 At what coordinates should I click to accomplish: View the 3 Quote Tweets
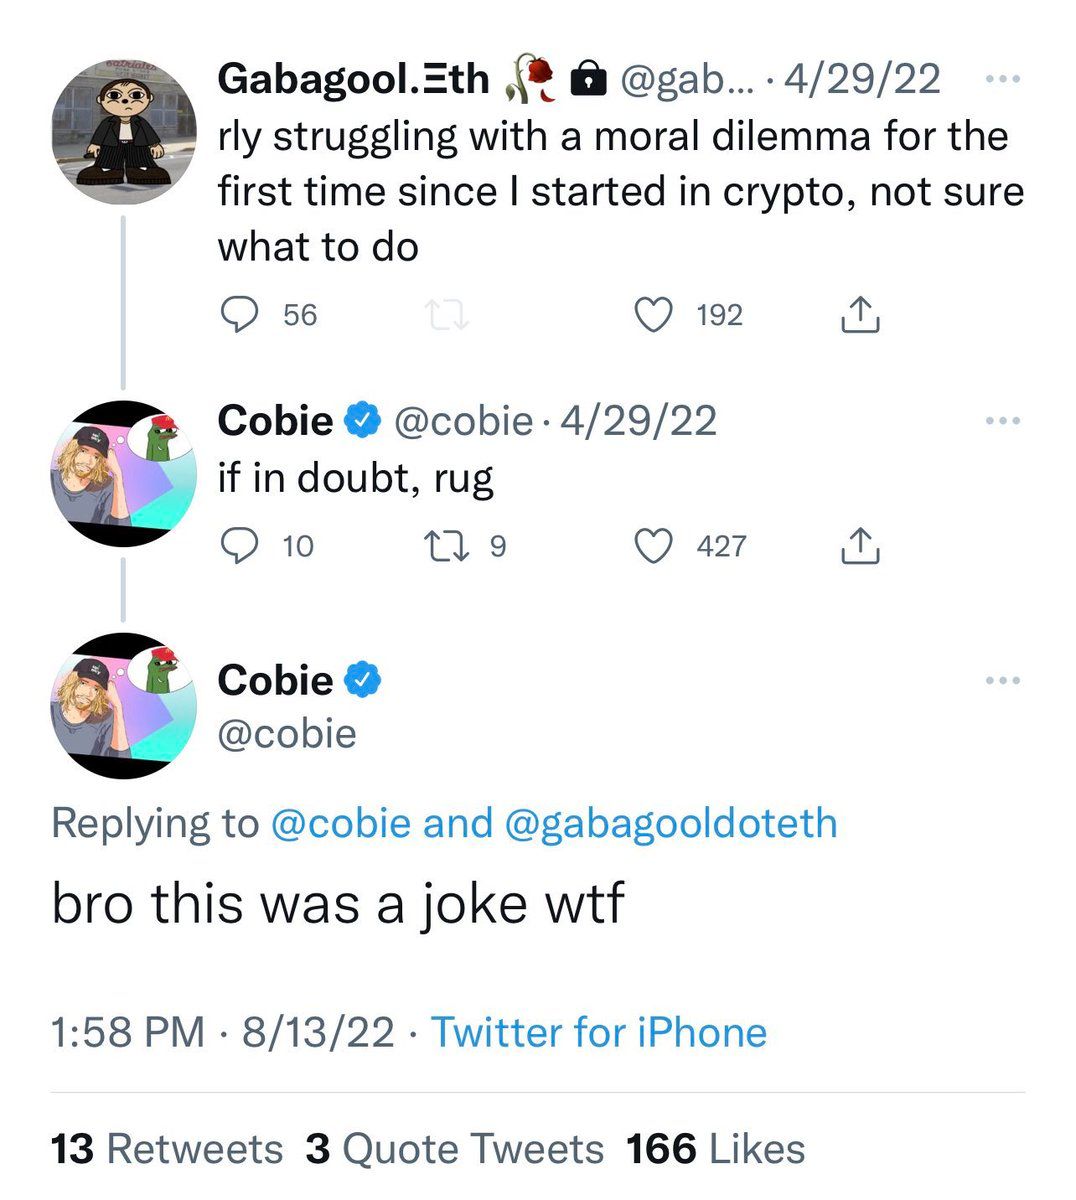click(x=455, y=1149)
